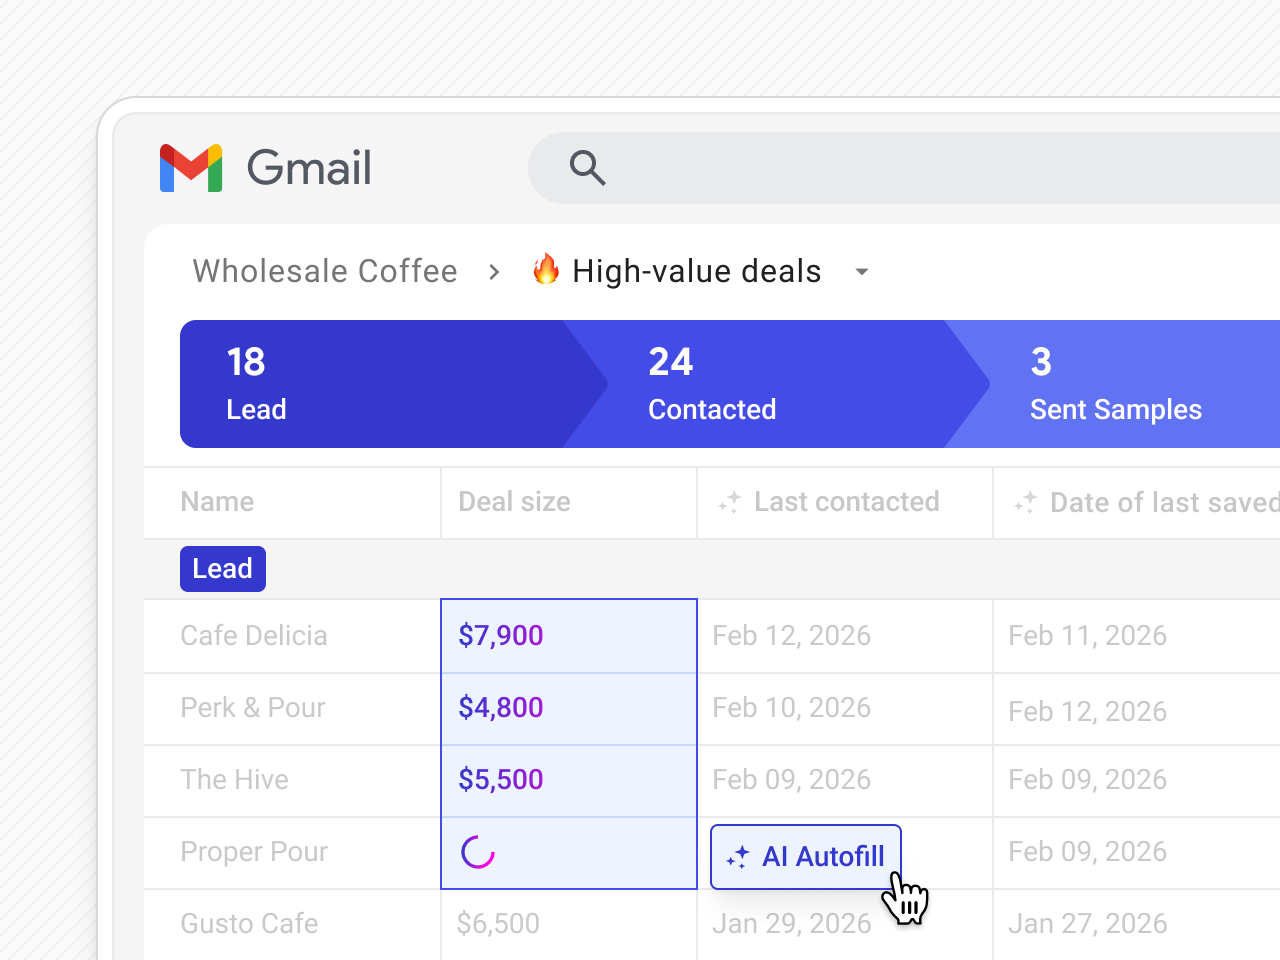Click the fire emoji beside High-value deals
The width and height of the screenshot is (1280, 960).
[x=546, y=269]
